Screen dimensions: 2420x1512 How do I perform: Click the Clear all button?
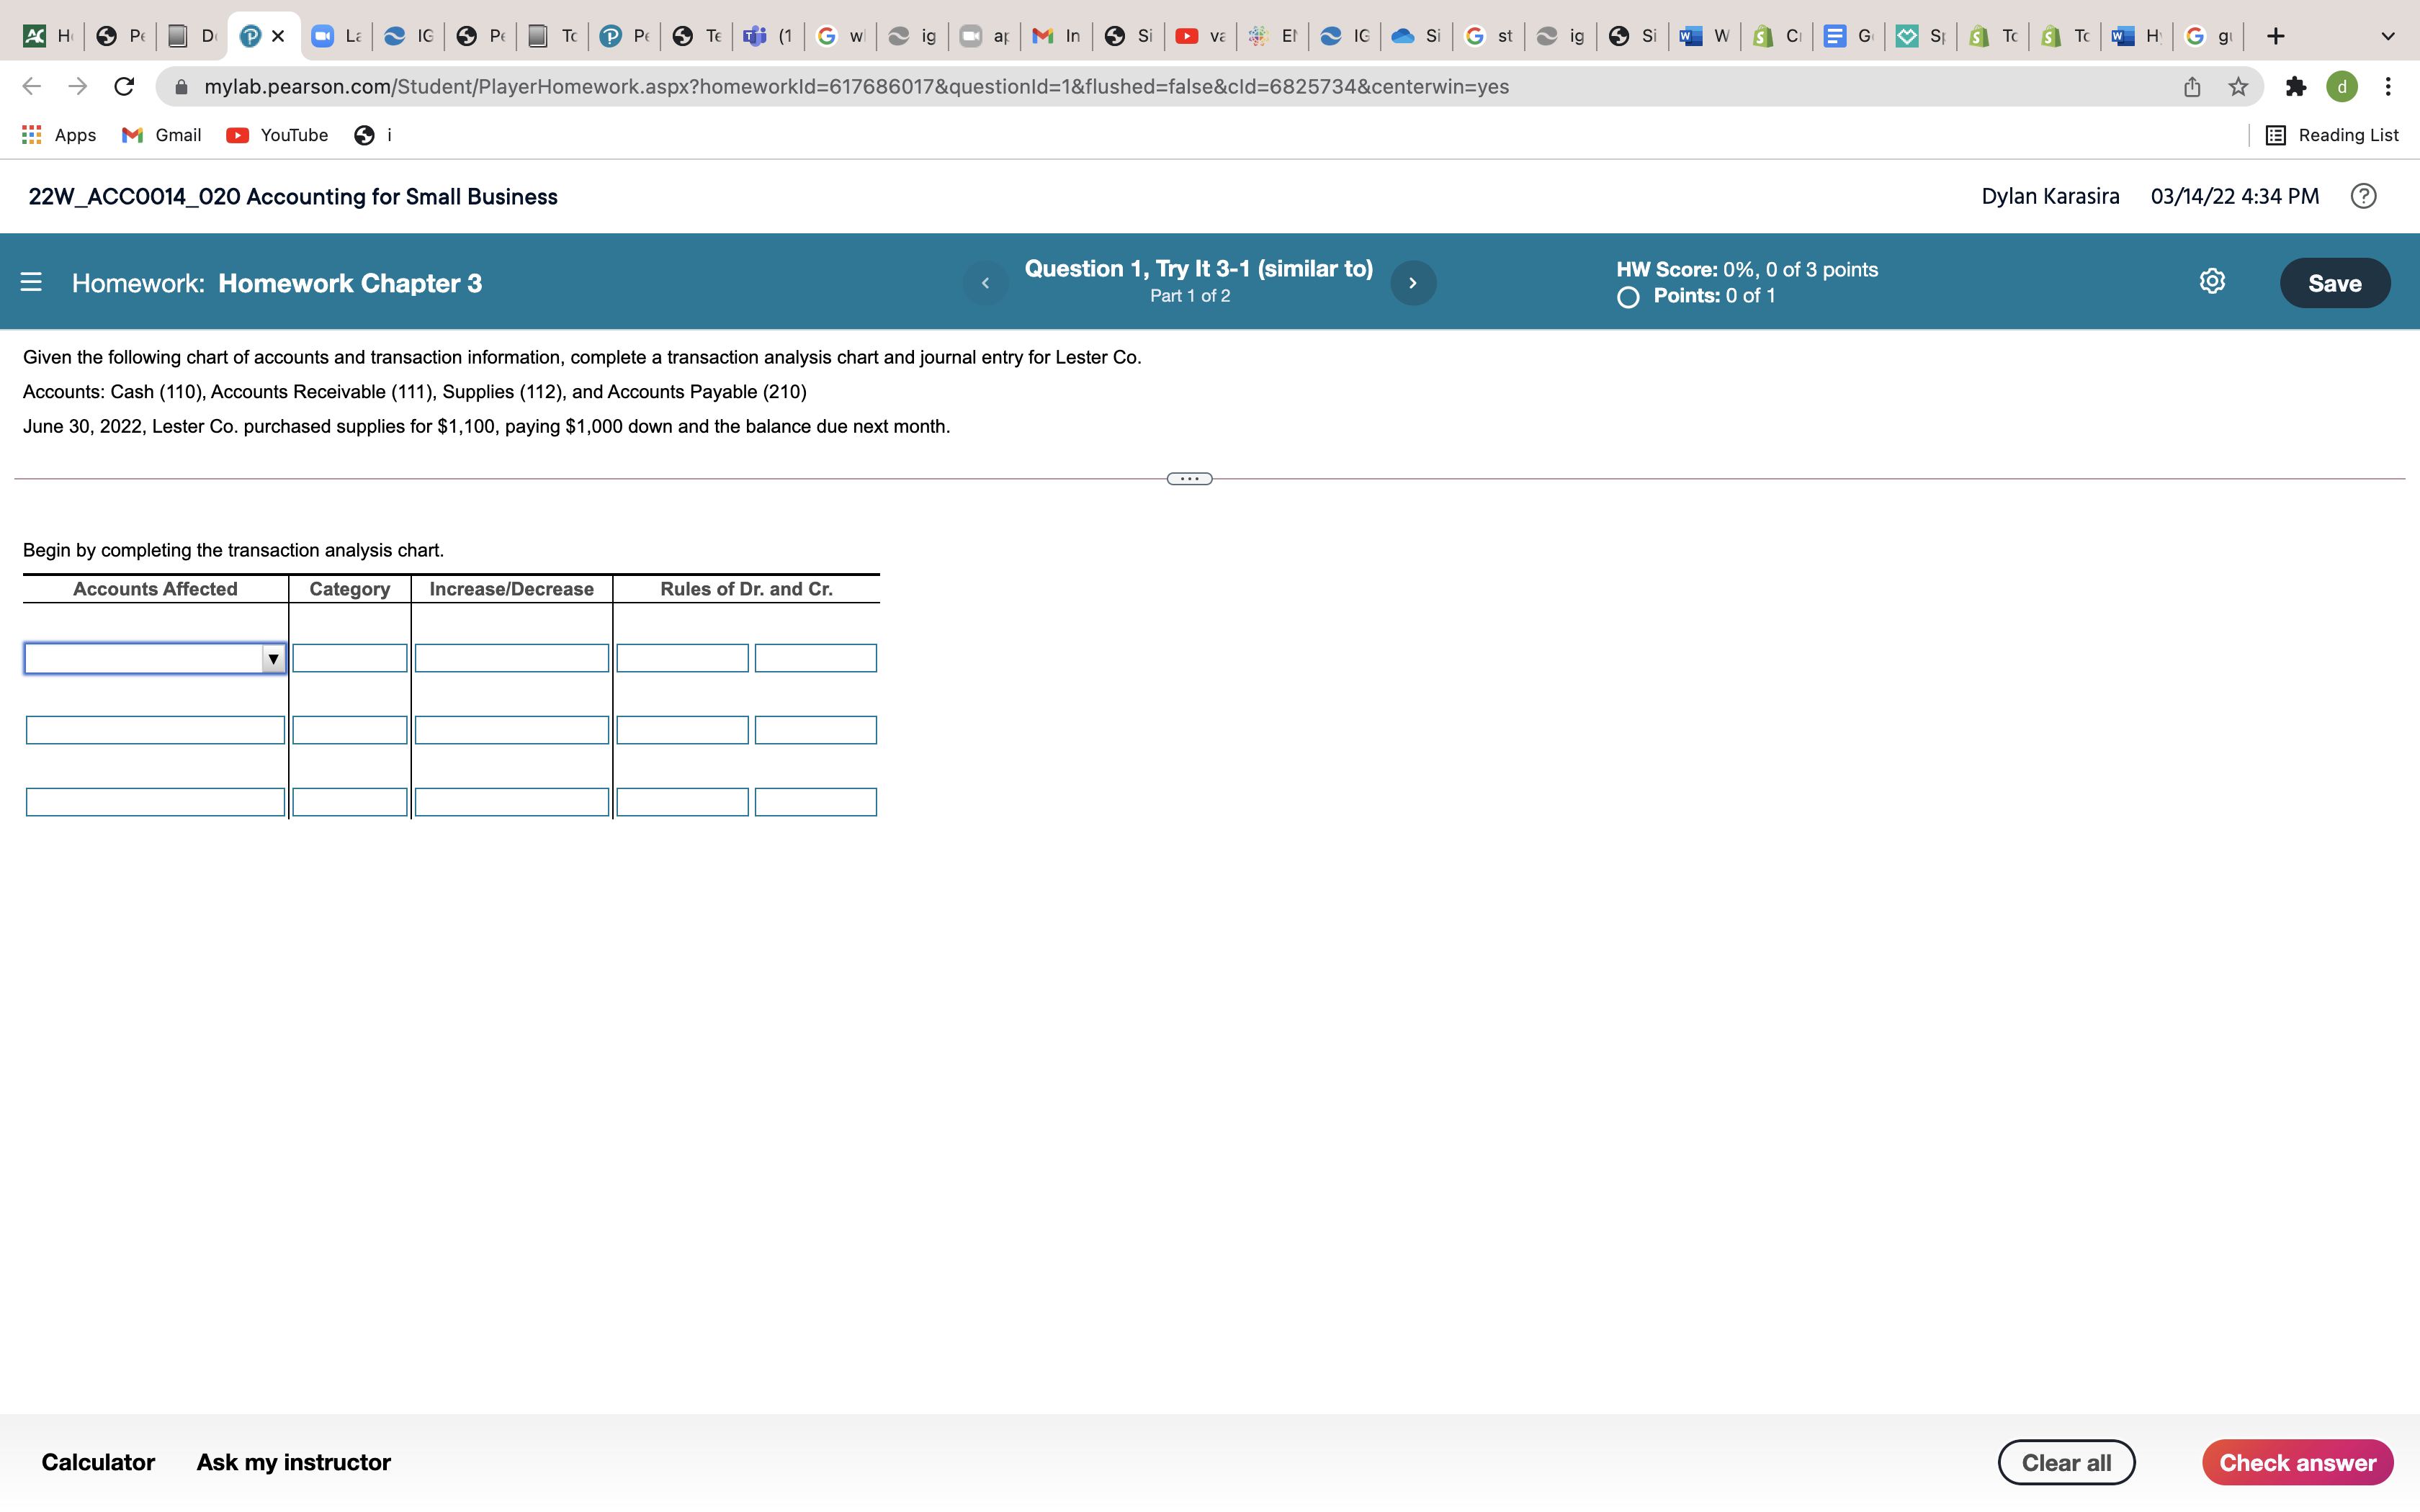[x=2066, y=1462]
